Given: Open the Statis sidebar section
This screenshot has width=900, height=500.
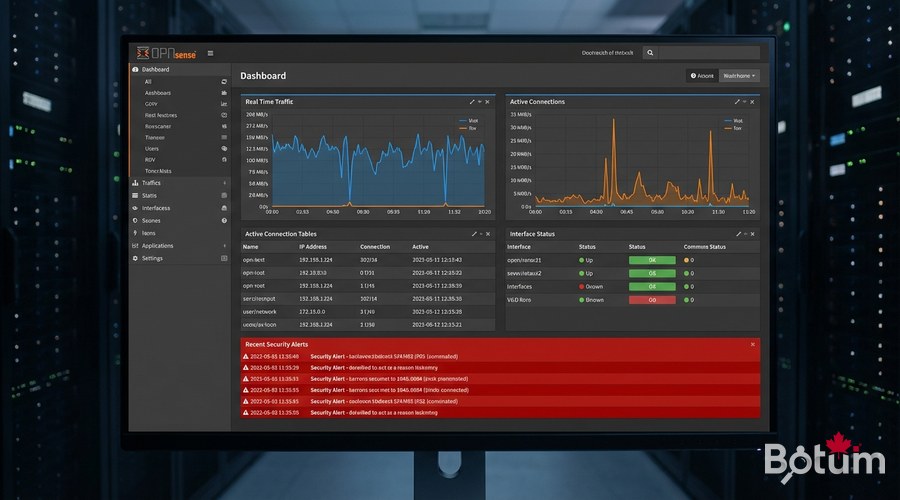Looking at the screenshot, I should 149,196.
